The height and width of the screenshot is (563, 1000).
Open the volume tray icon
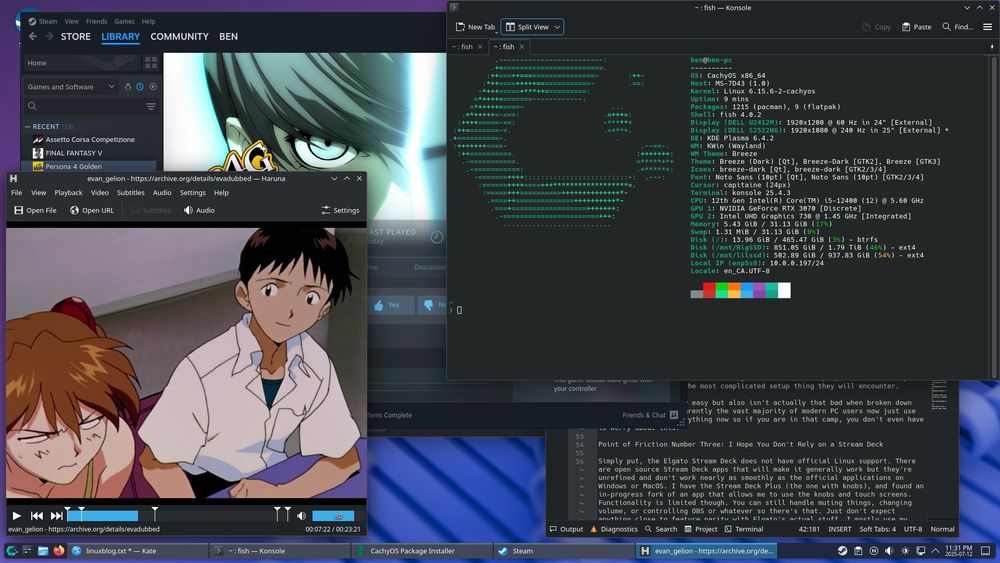point(889,550)
